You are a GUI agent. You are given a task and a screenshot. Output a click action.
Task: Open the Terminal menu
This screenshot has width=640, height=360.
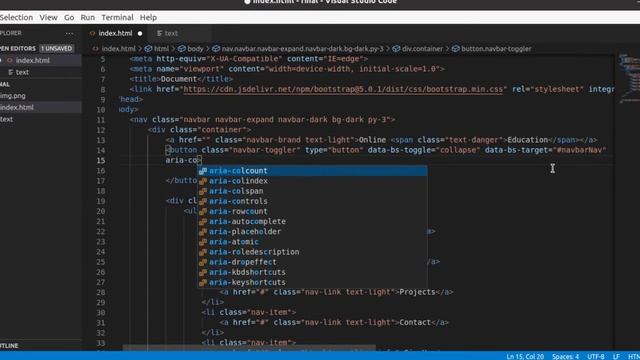[x=117, y=18]
